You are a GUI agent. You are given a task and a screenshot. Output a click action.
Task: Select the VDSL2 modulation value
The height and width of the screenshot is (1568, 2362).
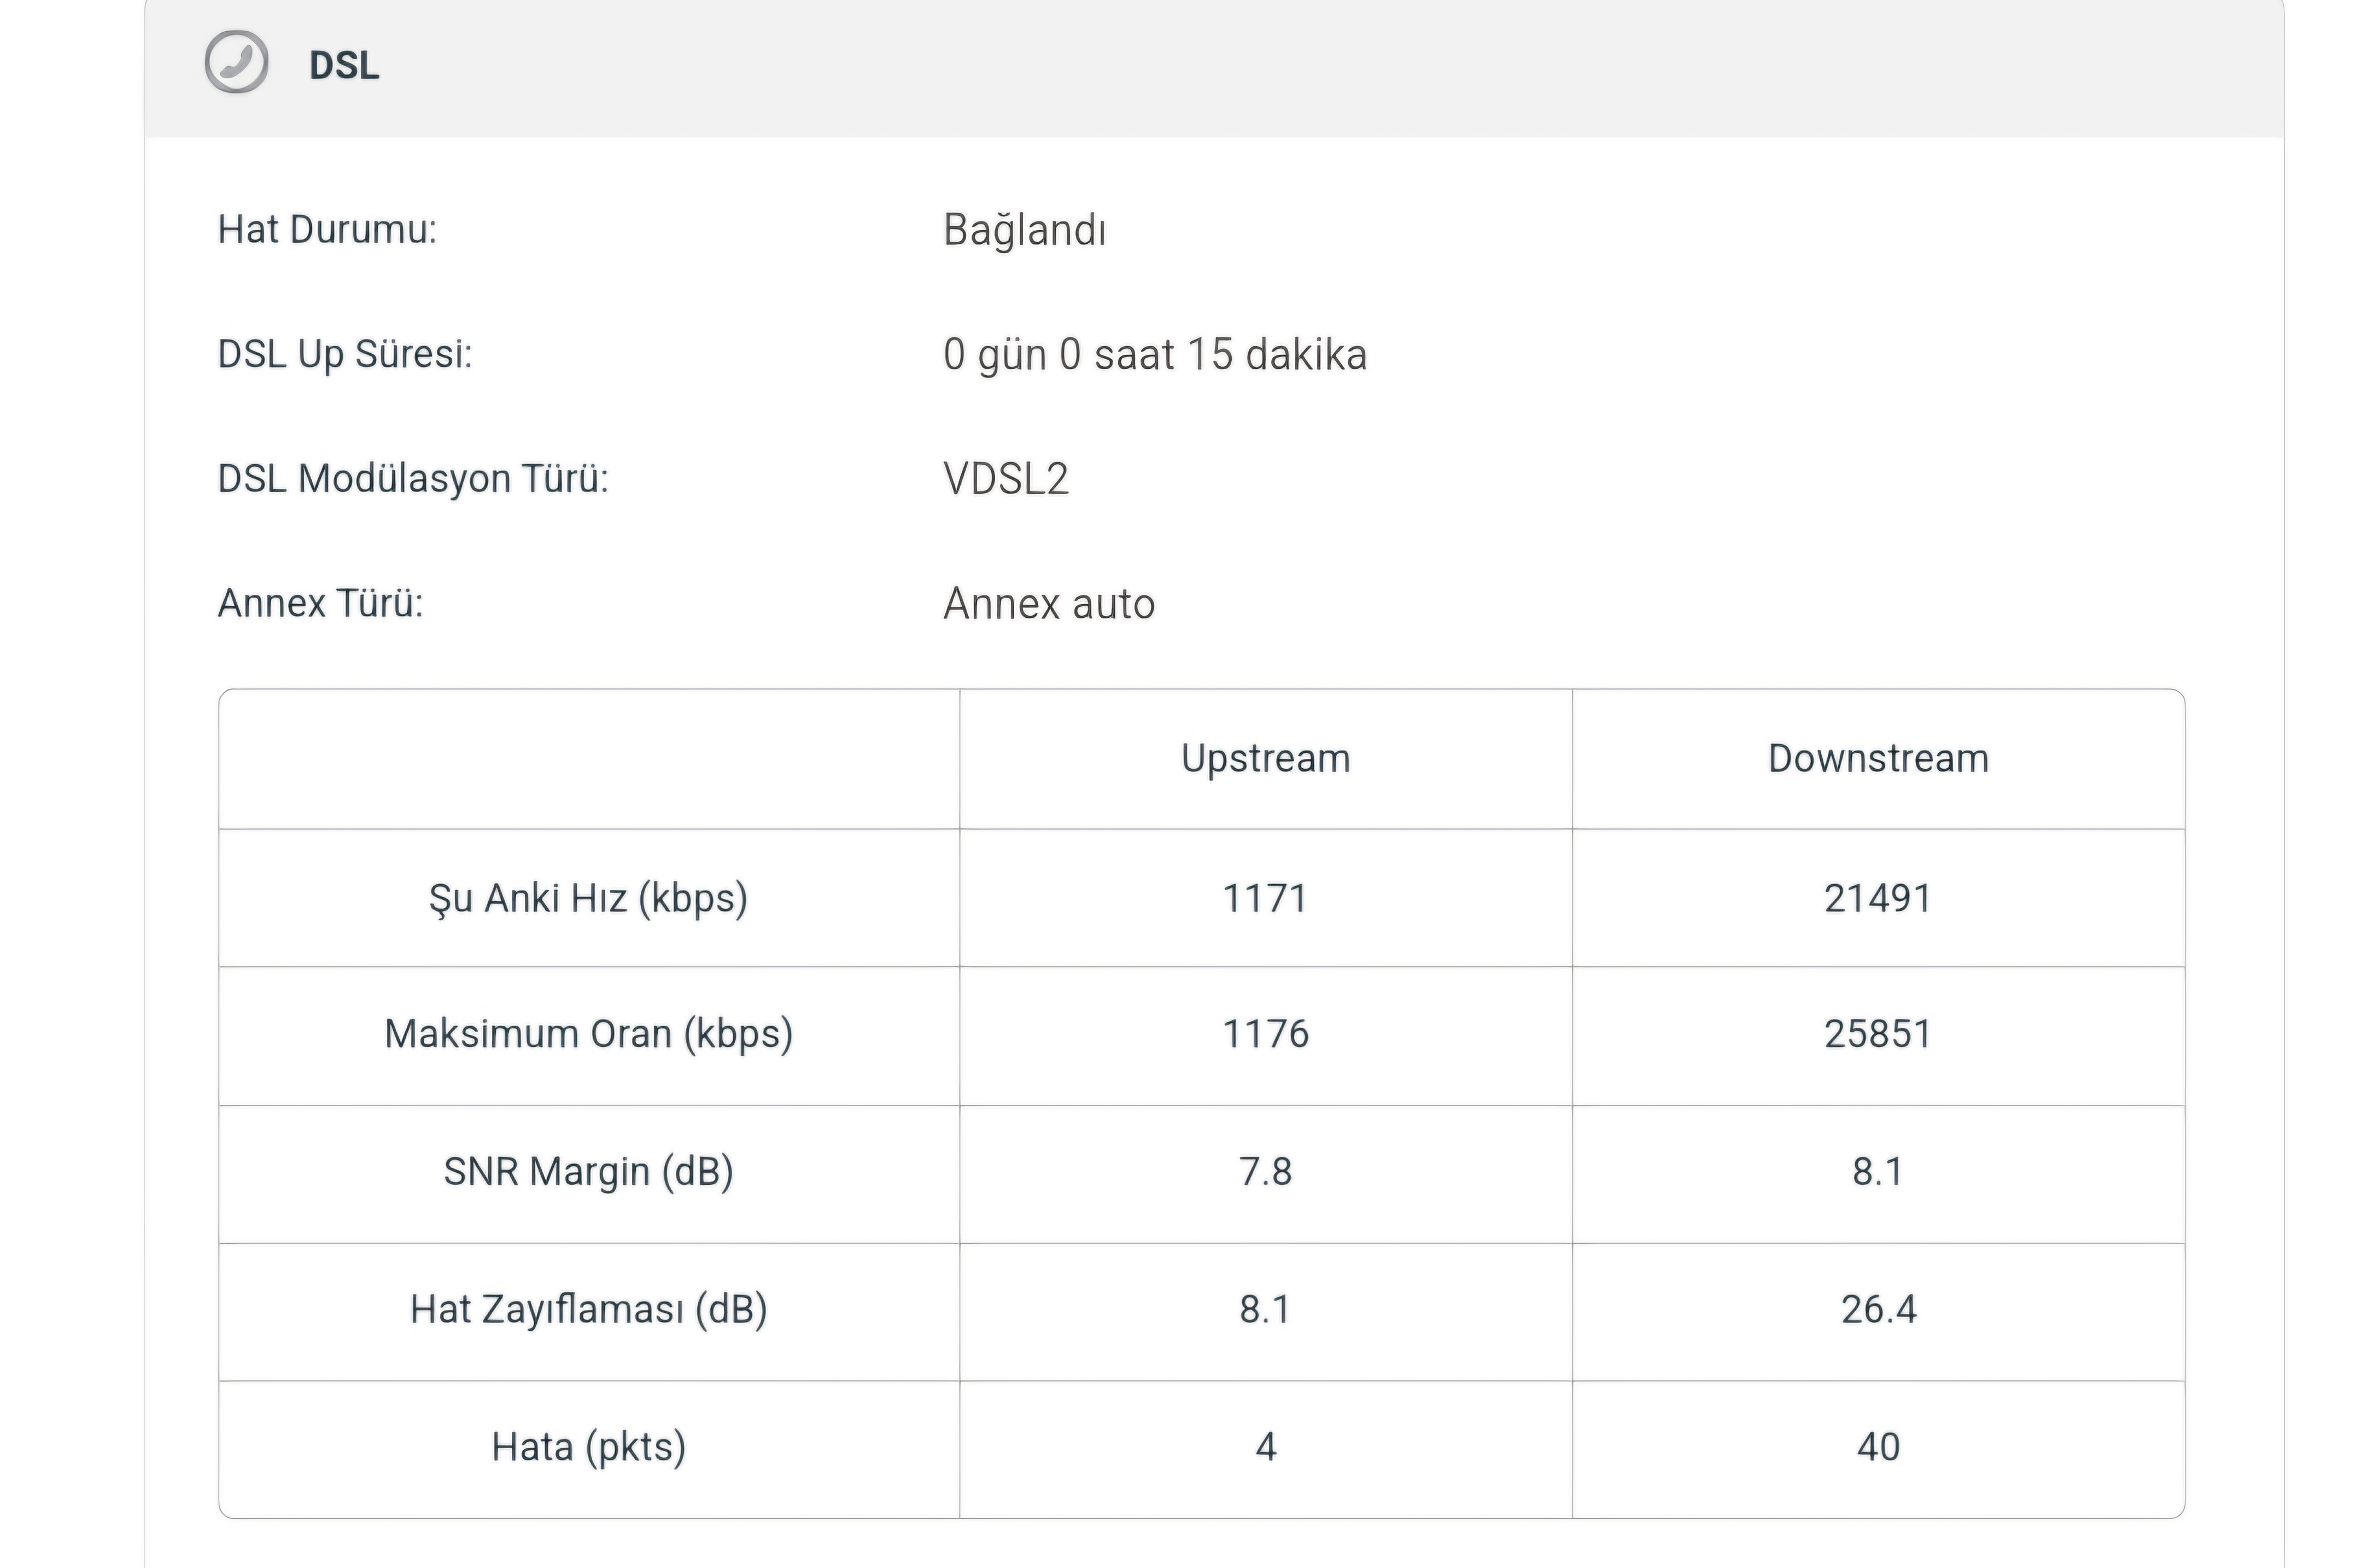click(x=1006, y=479)
